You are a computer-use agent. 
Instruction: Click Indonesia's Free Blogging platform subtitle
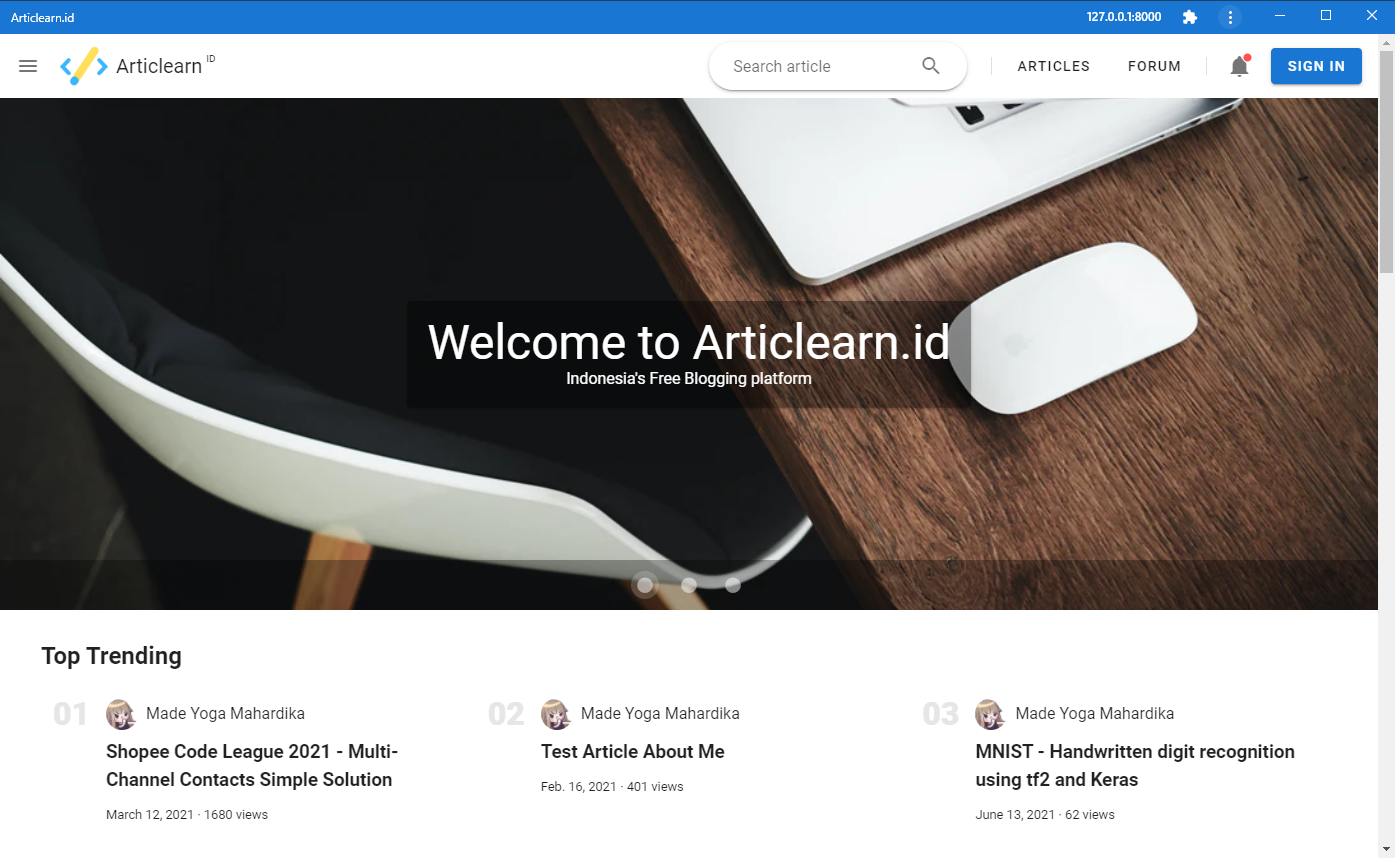tap(689, 379)
